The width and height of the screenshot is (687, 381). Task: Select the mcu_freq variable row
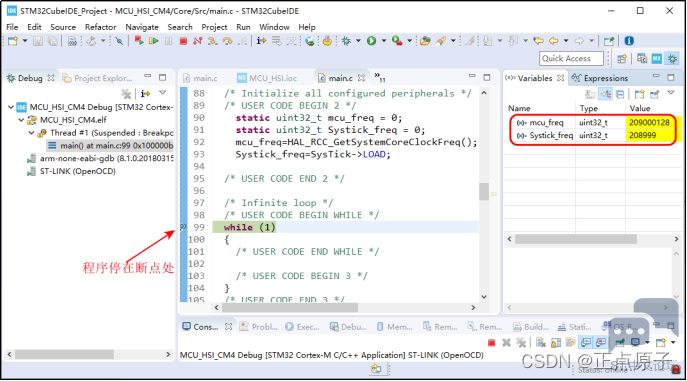(x=593, y=123)
